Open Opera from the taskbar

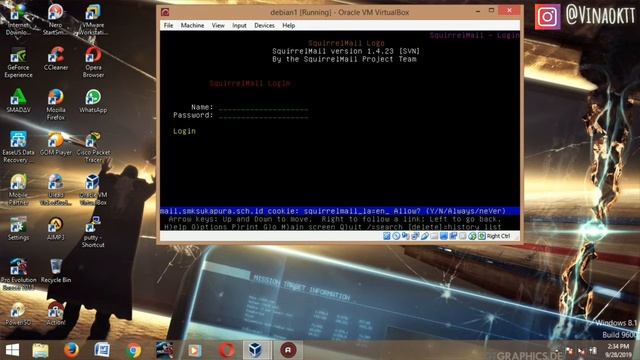pyautogui.click(x=226, y=350)
